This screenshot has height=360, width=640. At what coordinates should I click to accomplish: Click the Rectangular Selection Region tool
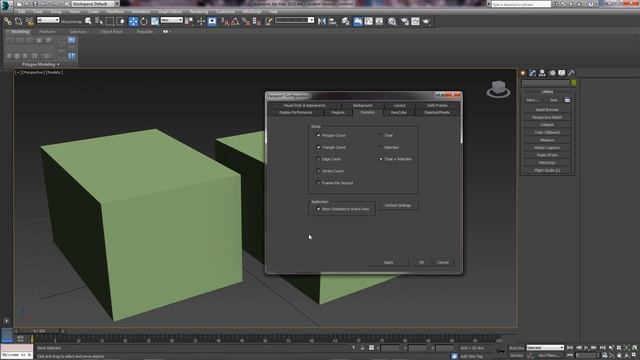coord(110,21)
